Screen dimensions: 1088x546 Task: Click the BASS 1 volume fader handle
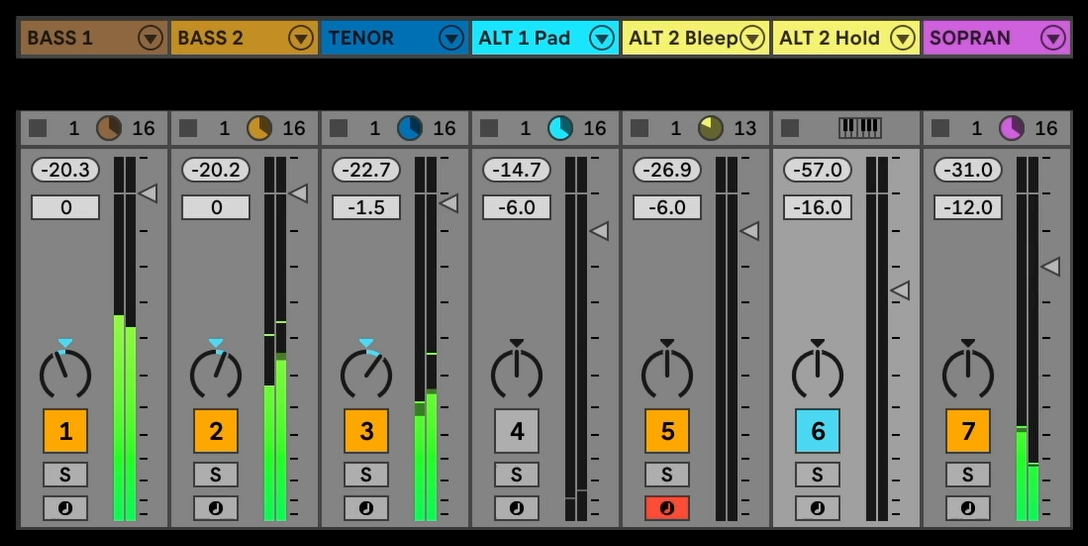148,193
